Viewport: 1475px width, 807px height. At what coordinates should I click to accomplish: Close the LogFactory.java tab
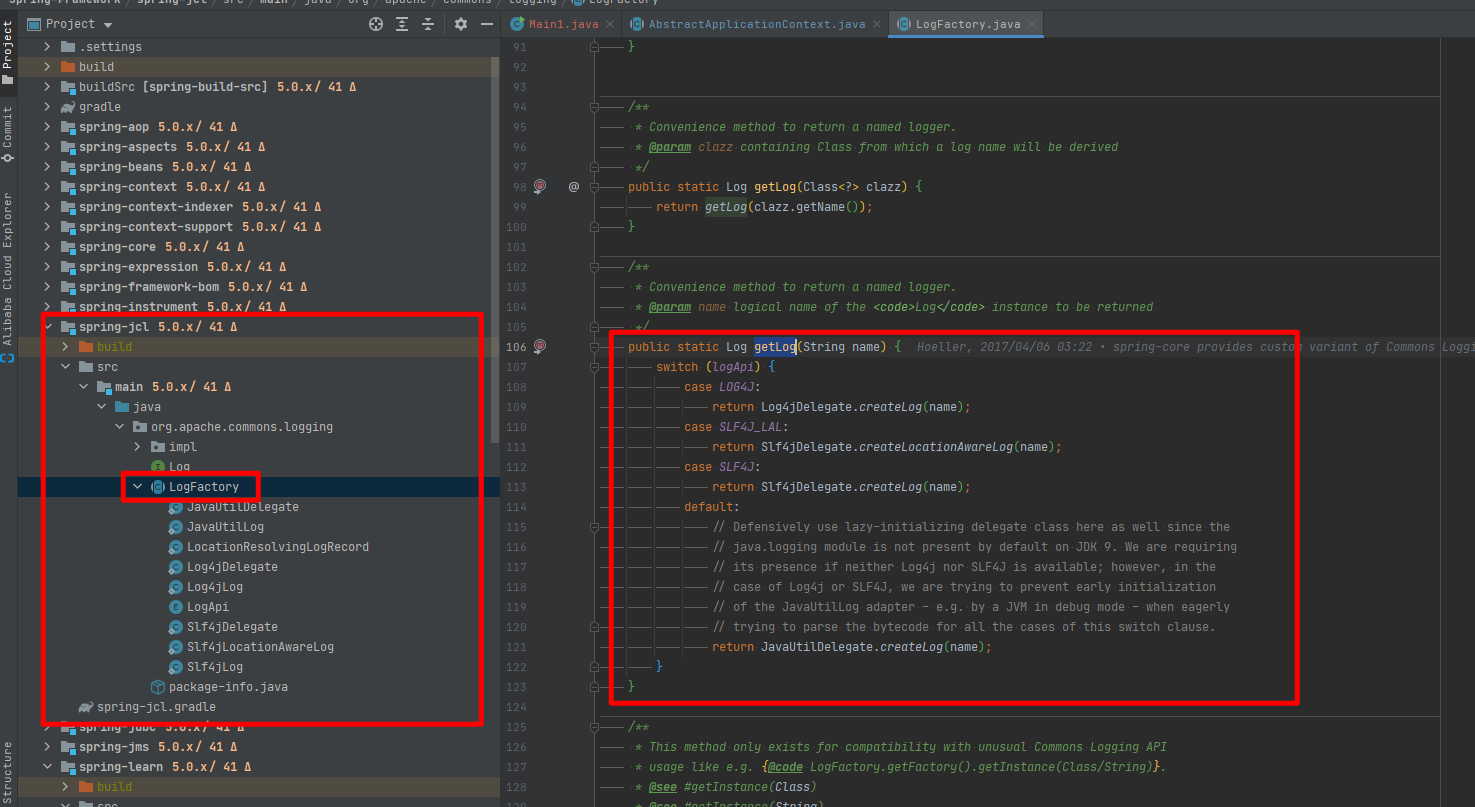click(1031, 24)
